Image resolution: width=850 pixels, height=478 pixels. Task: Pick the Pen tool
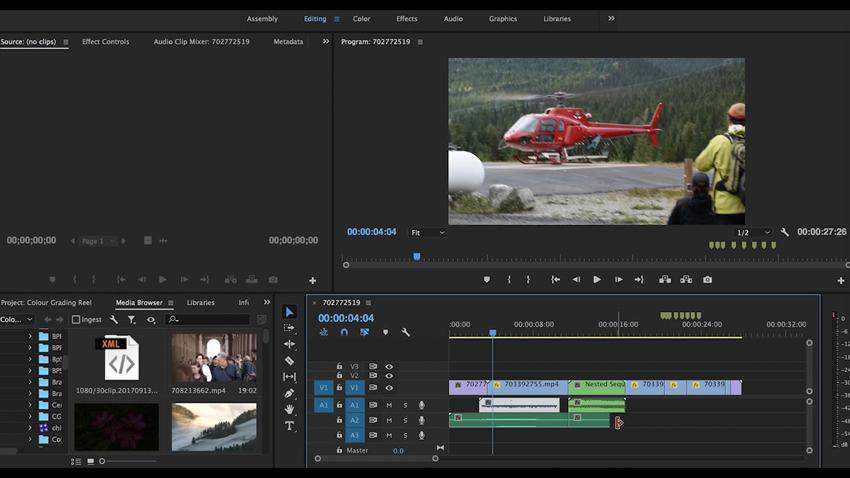click(x=289, y=393)
